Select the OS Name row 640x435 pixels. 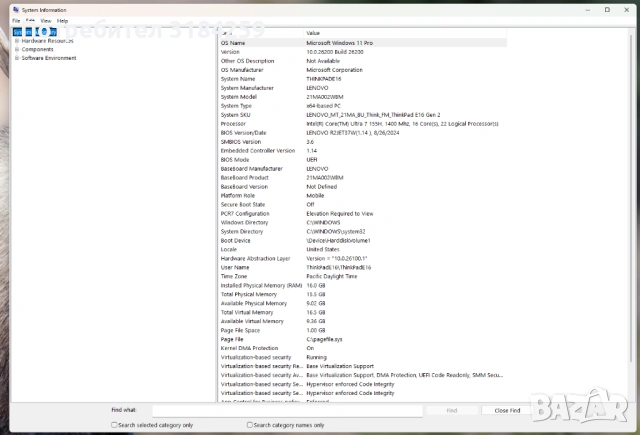[362, 43]
